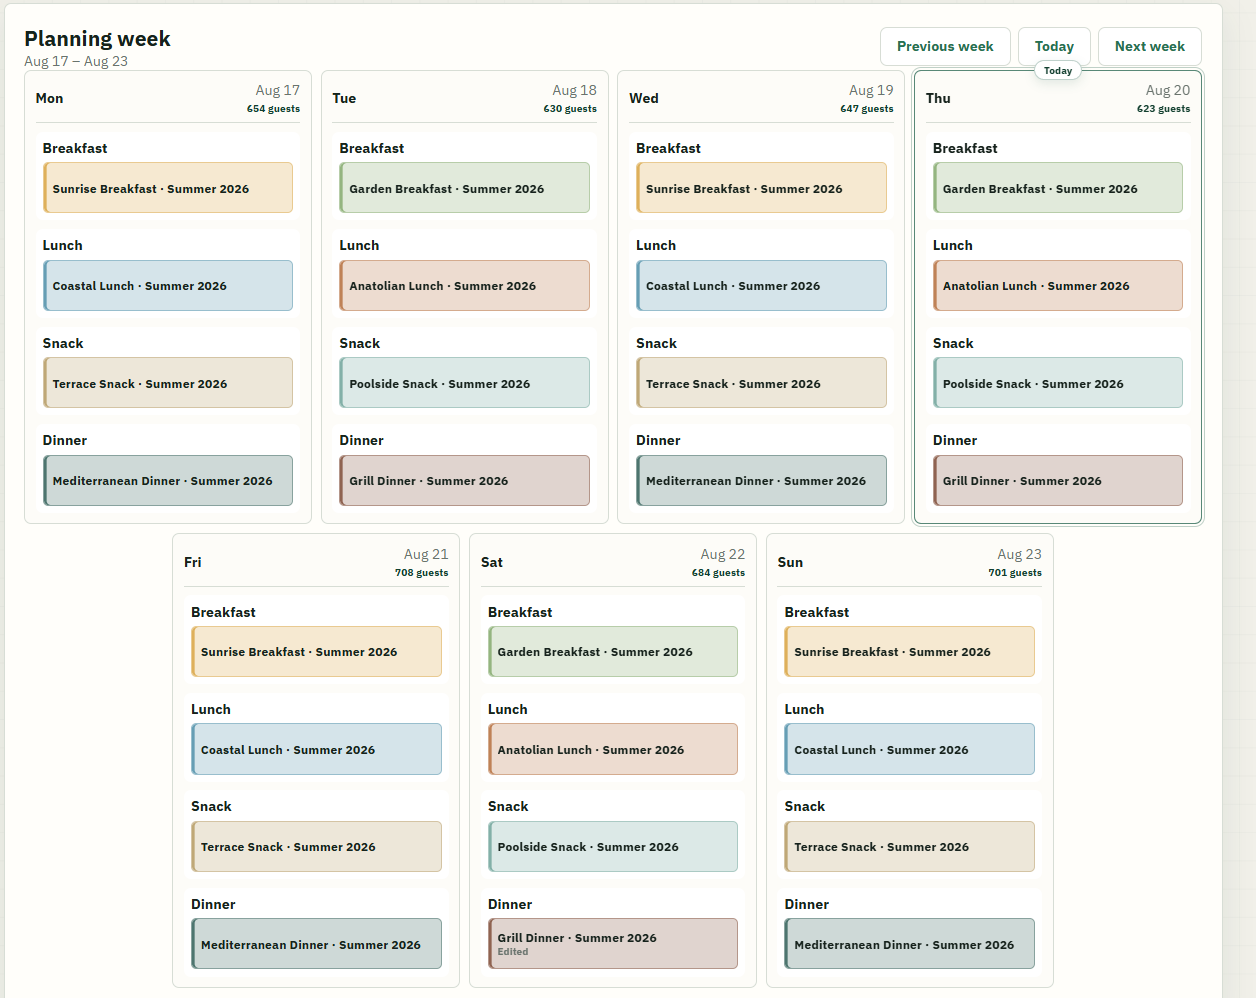Open Thursday's Grill Dinner card
The width and height of the screenshot is (1256, 998).
point(1058,481)
